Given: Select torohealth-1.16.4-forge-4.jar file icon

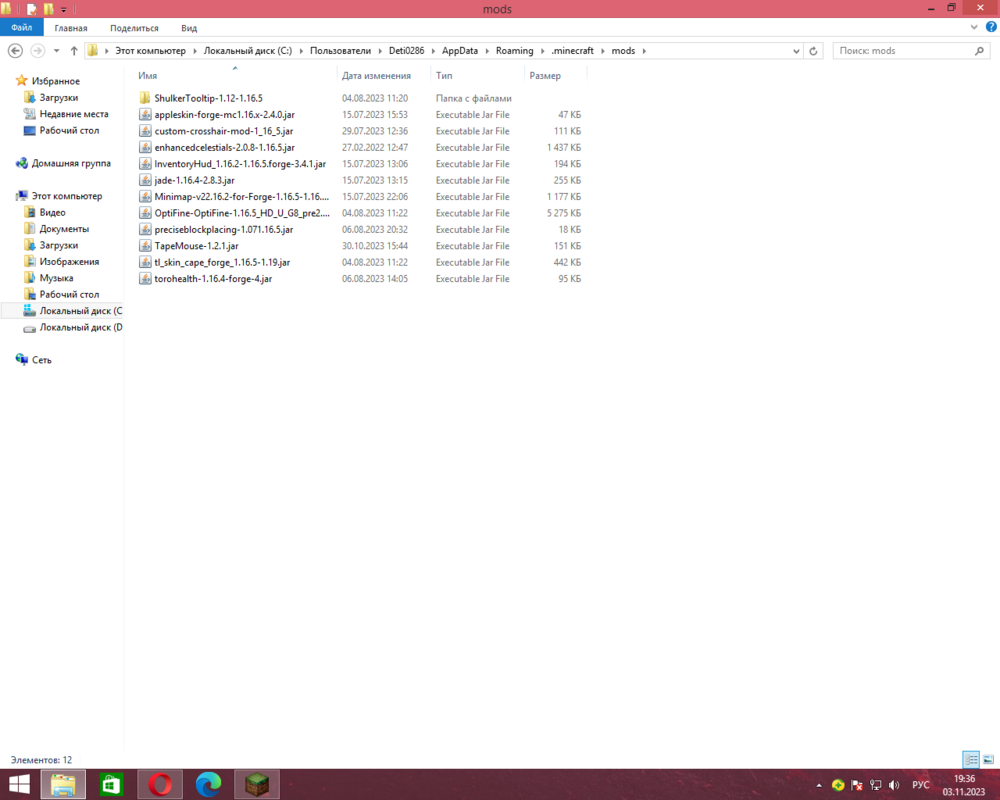Looking at the screenshot, I should click(x=145, y=279).
